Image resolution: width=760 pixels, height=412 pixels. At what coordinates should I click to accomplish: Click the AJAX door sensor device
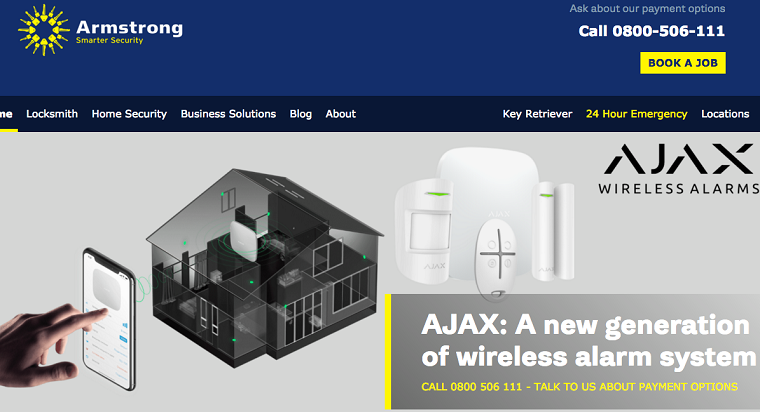coord(554,231)
